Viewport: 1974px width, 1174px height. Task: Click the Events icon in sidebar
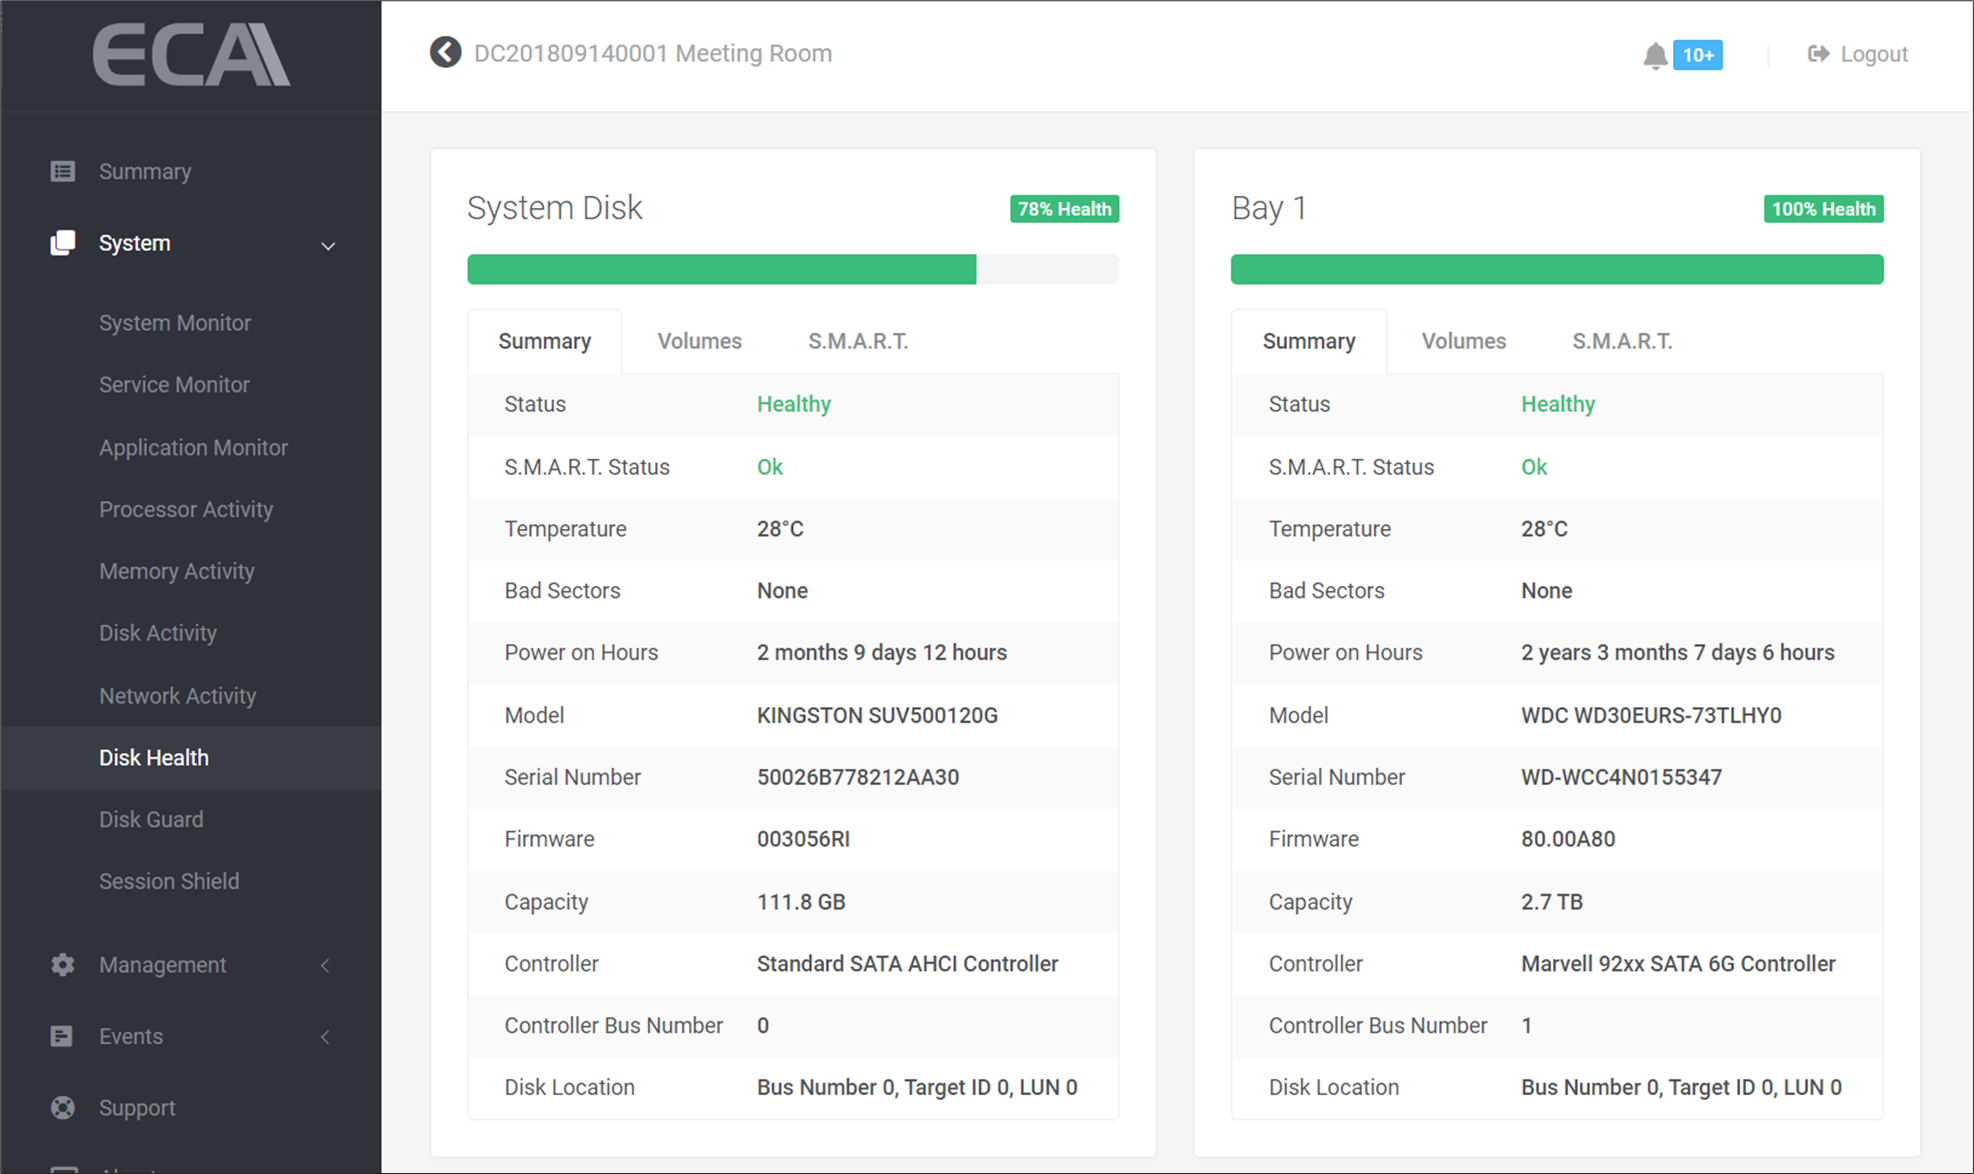[x=62, y=1036]
